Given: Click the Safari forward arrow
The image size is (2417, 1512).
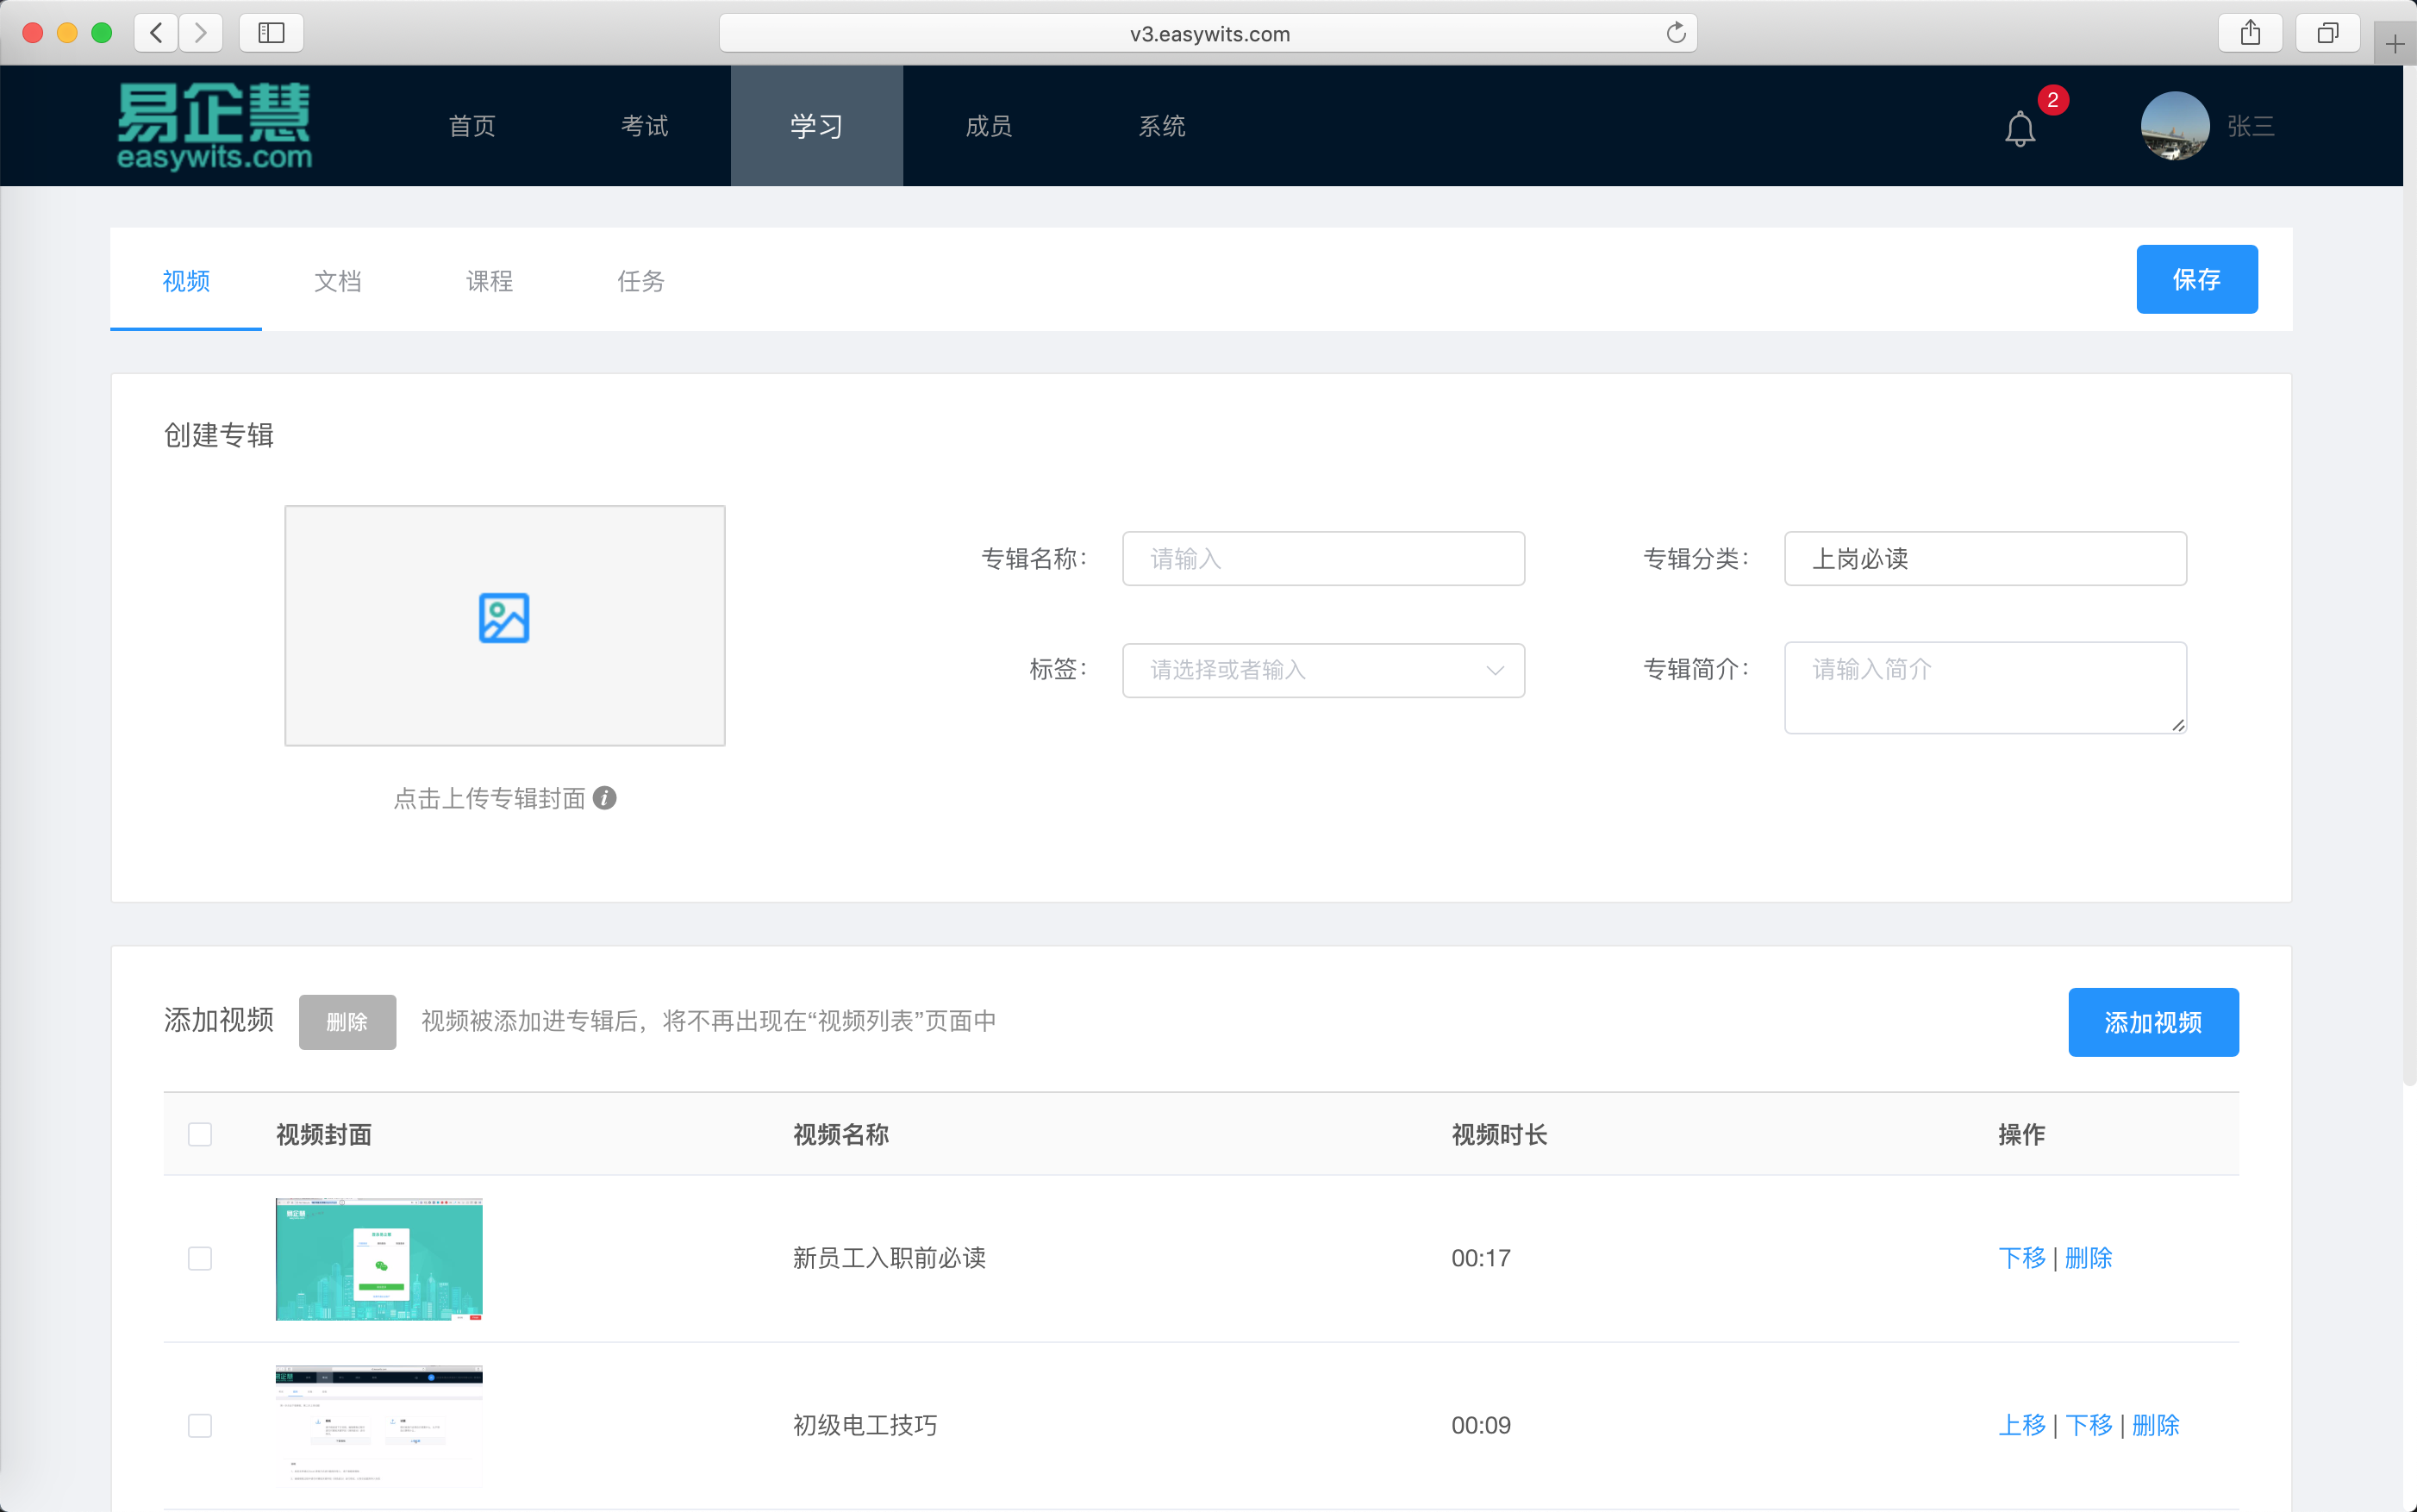Looking at the screenshot, I should (x=201, y=33).
